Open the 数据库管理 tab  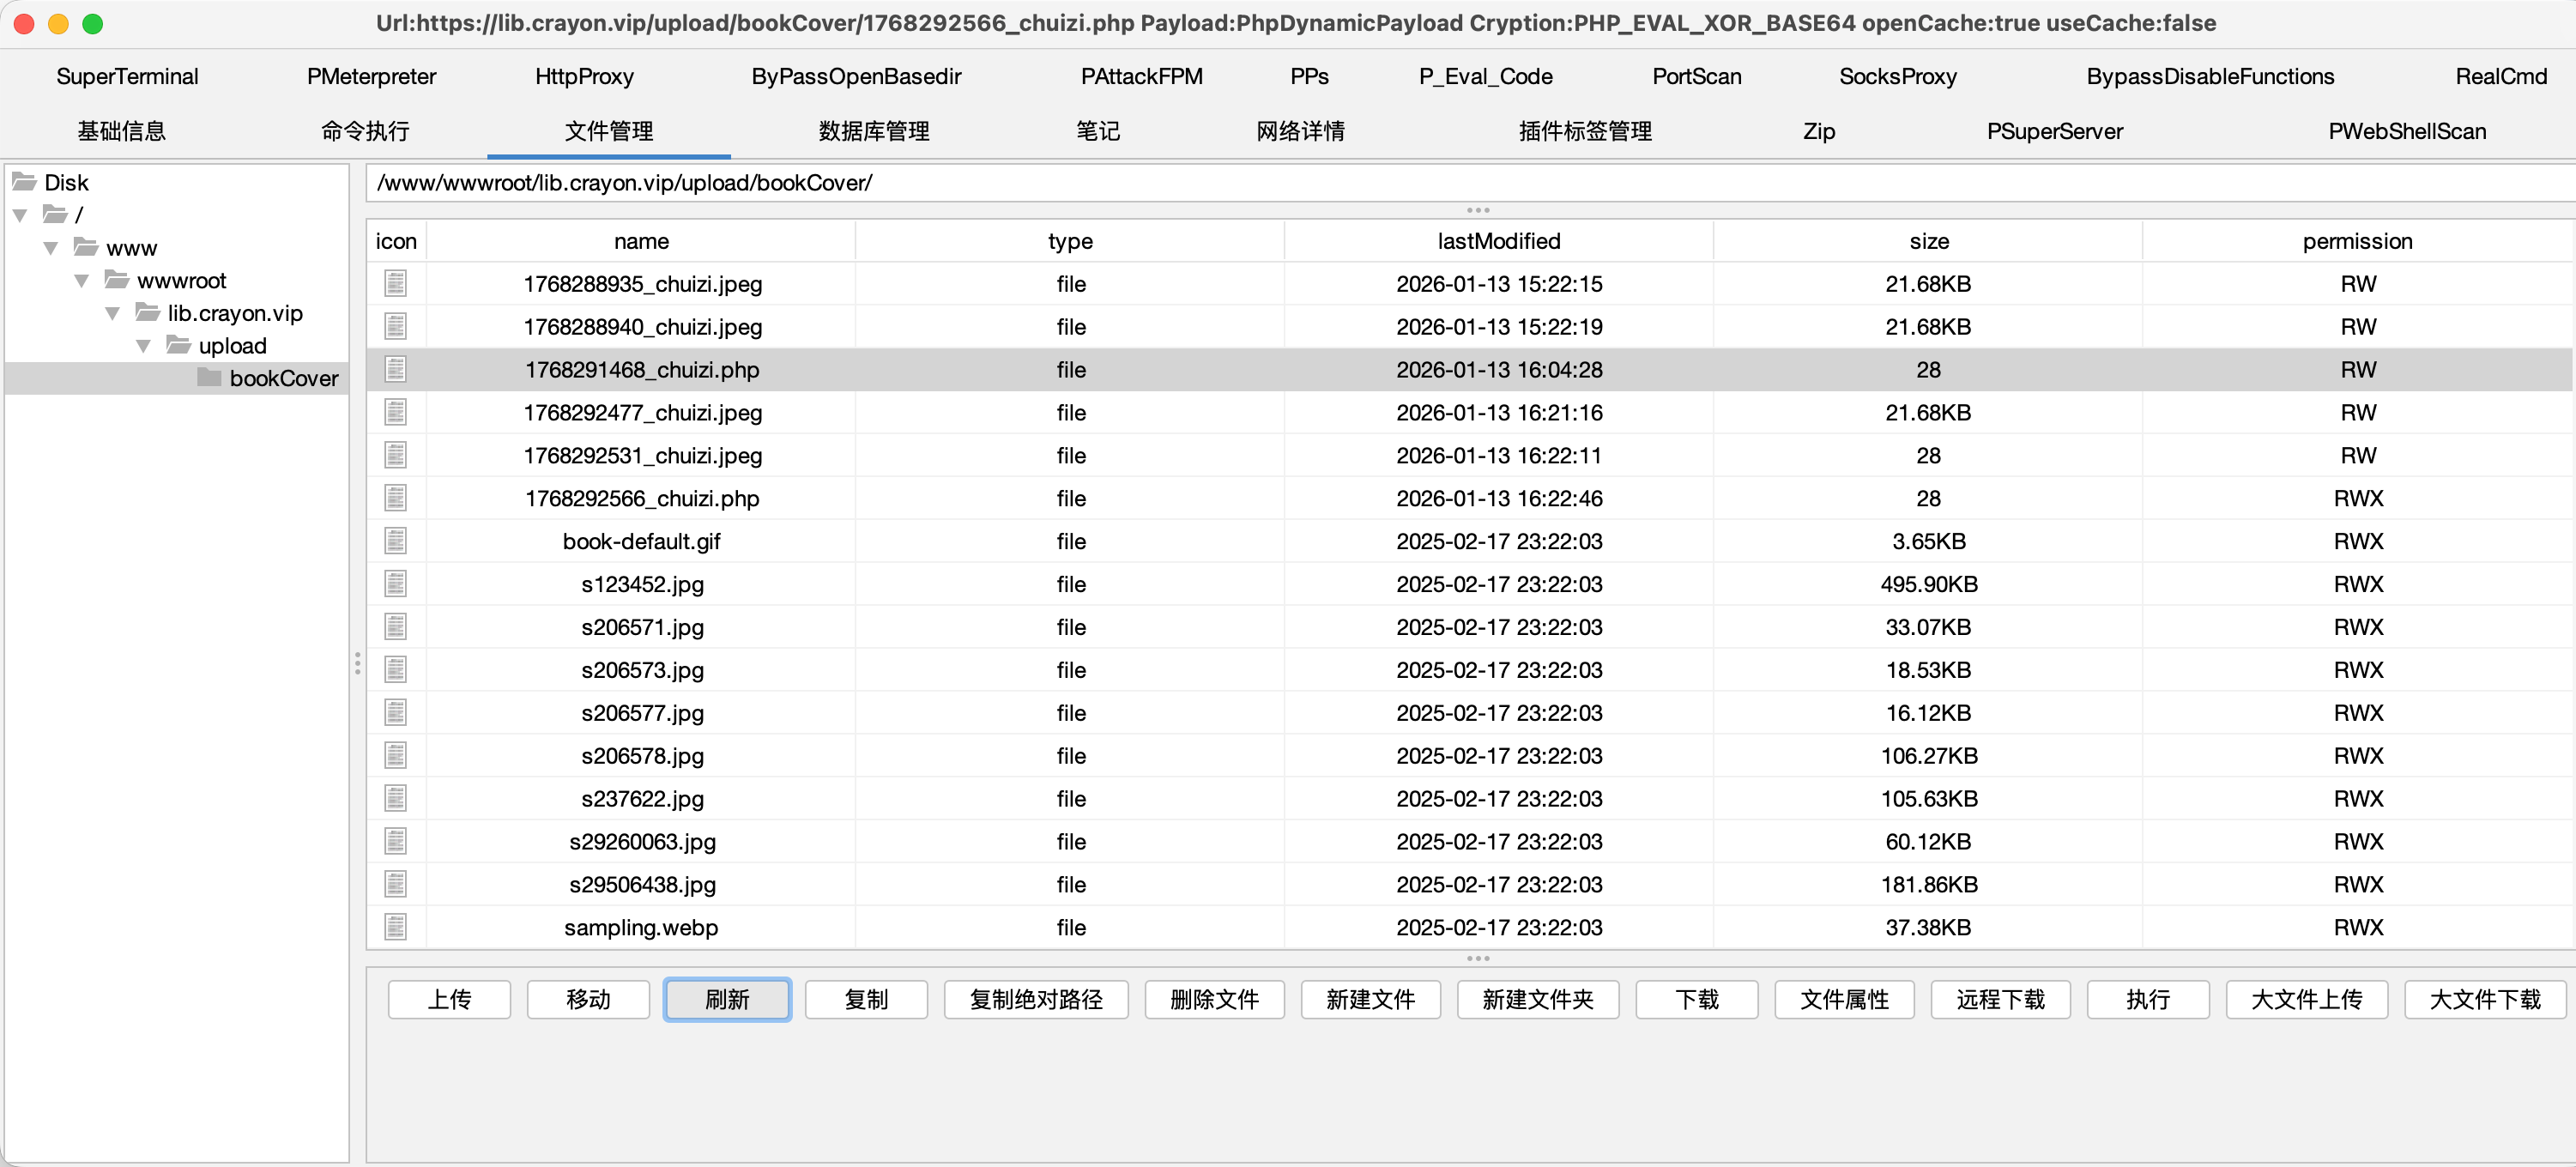tap(873, 131)
